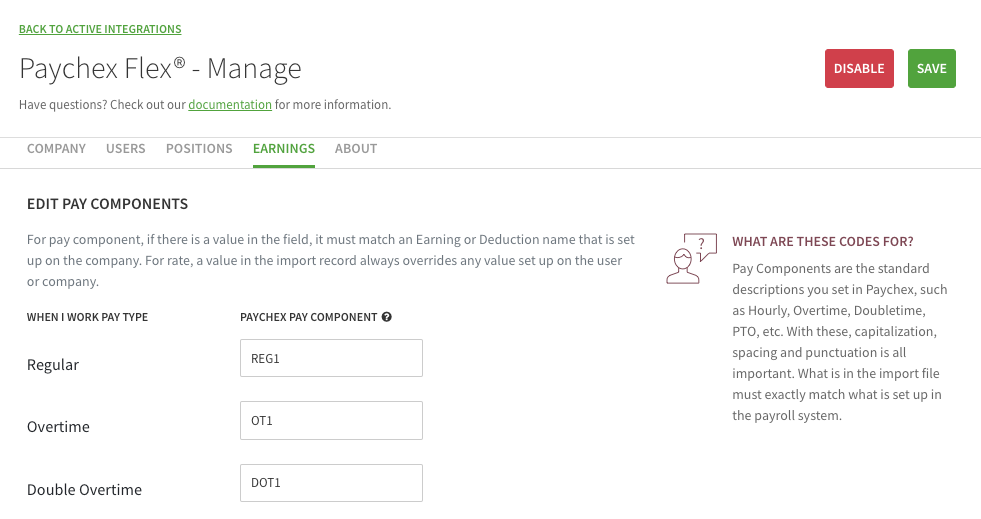
Task: Go back to active integrations
Action: click(100, 29)
